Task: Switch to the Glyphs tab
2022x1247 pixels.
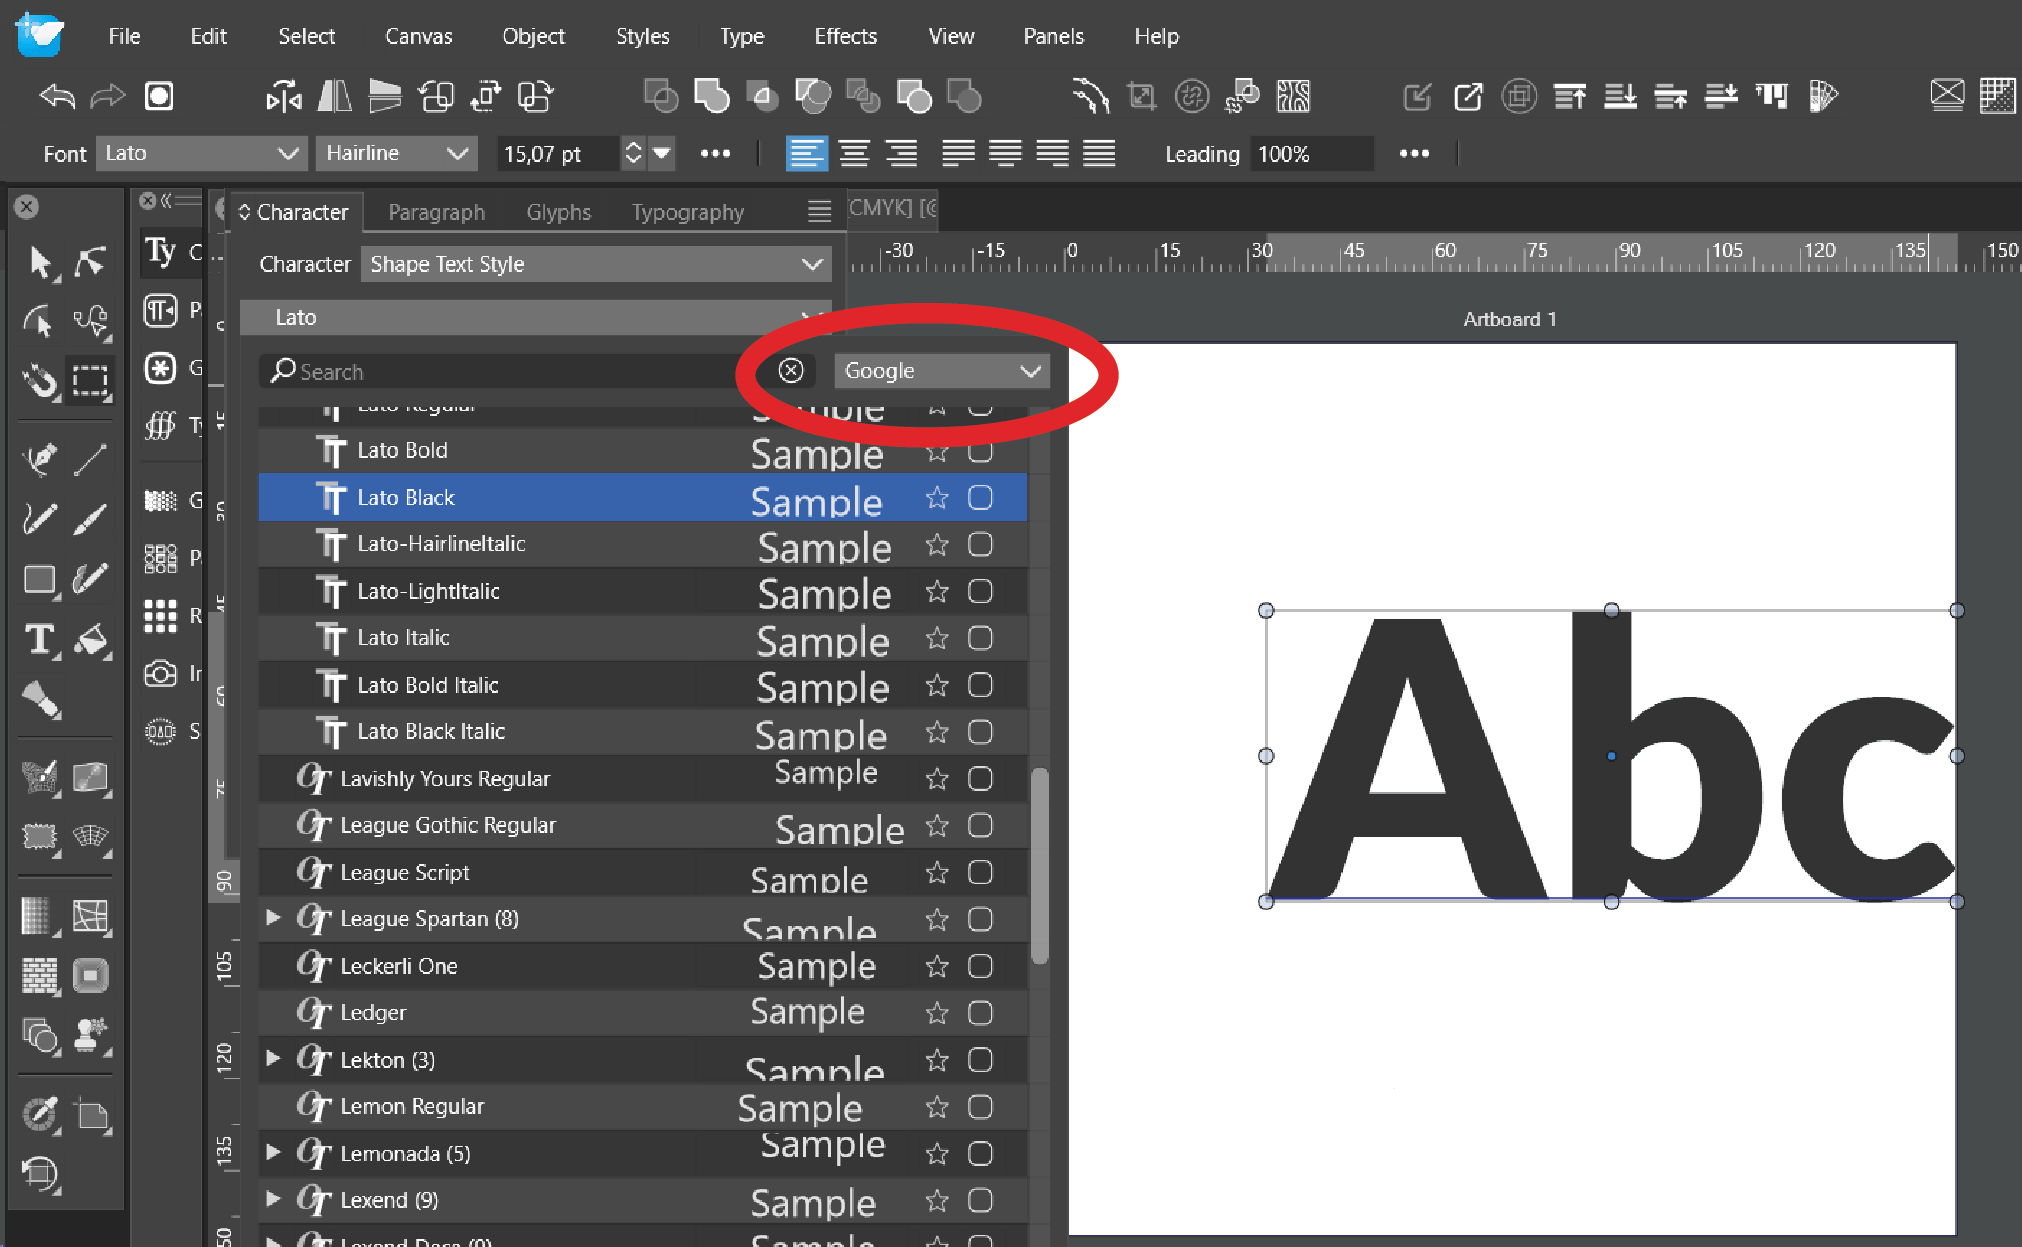Action: (x=558, y=212)
